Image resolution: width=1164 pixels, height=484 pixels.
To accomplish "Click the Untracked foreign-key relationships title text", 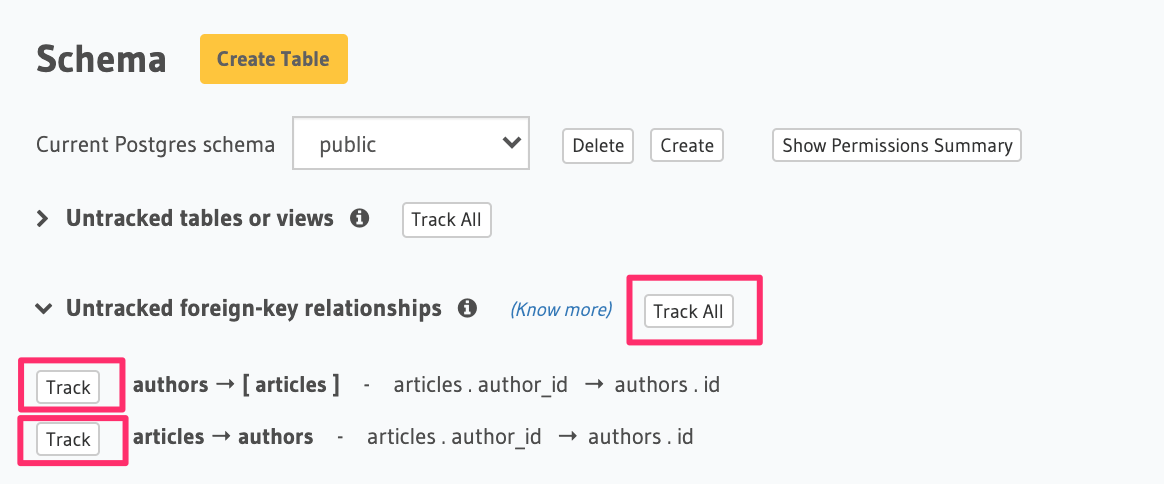I will point(253,308).
